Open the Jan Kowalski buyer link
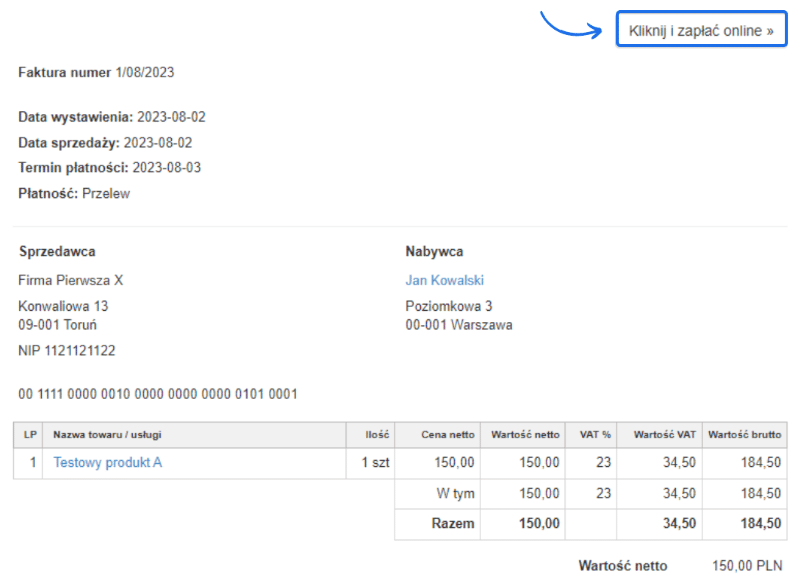The width and height of the screenshot is (794, 578). (444, 280)
